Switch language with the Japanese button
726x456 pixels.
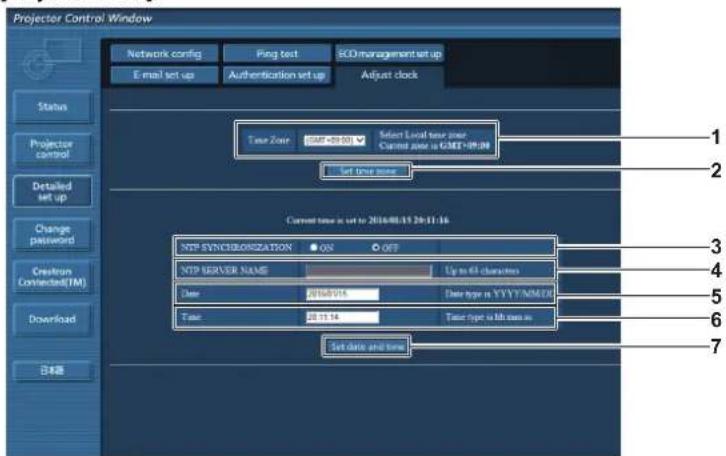click(x=52, y=370)
